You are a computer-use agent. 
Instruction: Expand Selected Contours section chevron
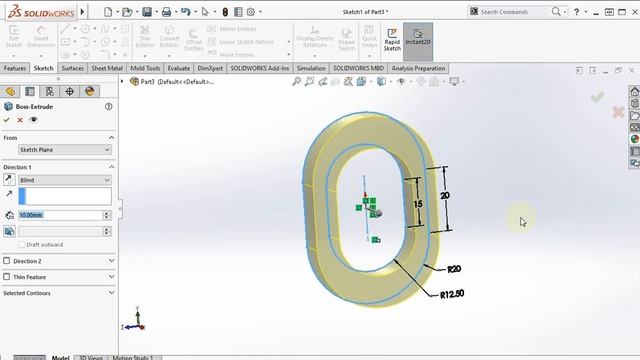(x=111, y=293)
